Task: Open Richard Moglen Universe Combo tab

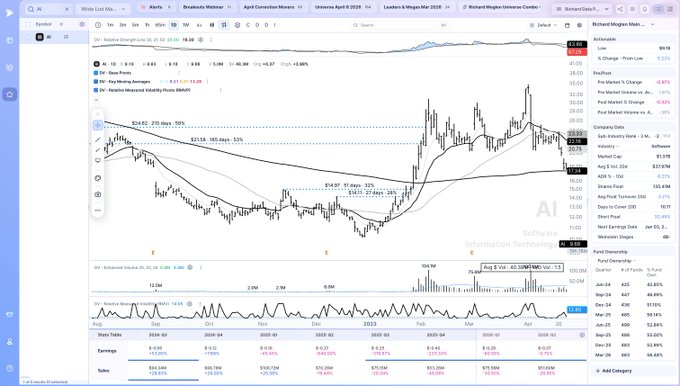Action: coord(502,7)
